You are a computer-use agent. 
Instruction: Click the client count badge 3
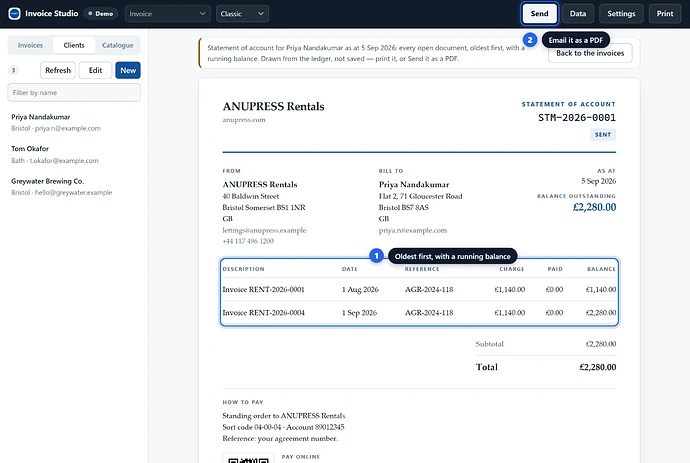click(13, 70)
